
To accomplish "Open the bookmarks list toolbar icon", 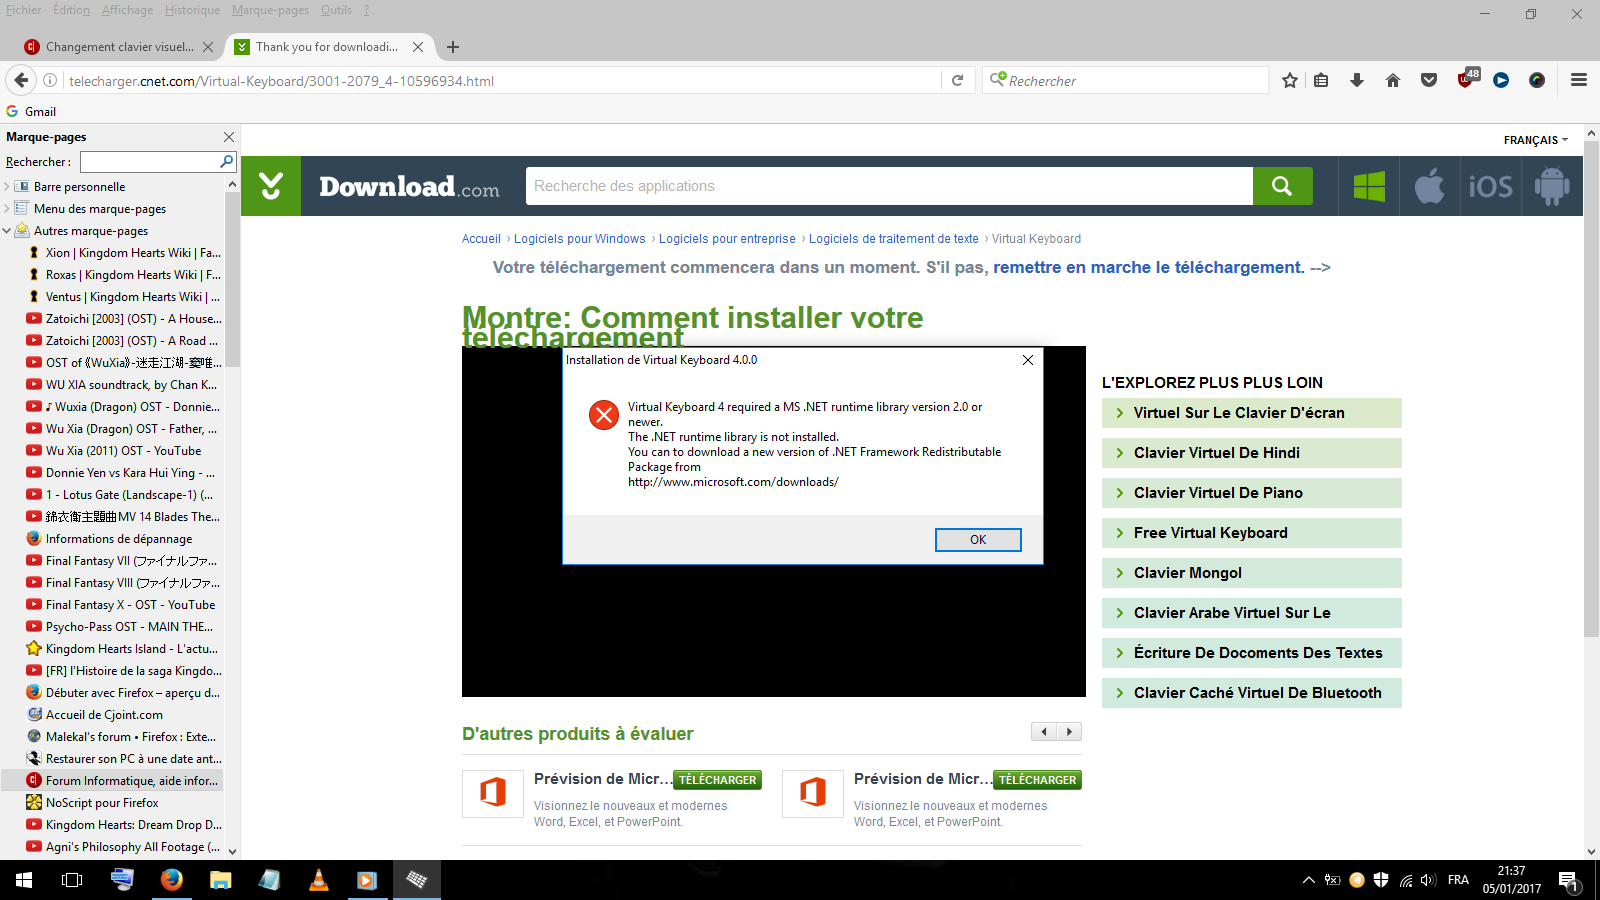I will [x=1321, y=80].
